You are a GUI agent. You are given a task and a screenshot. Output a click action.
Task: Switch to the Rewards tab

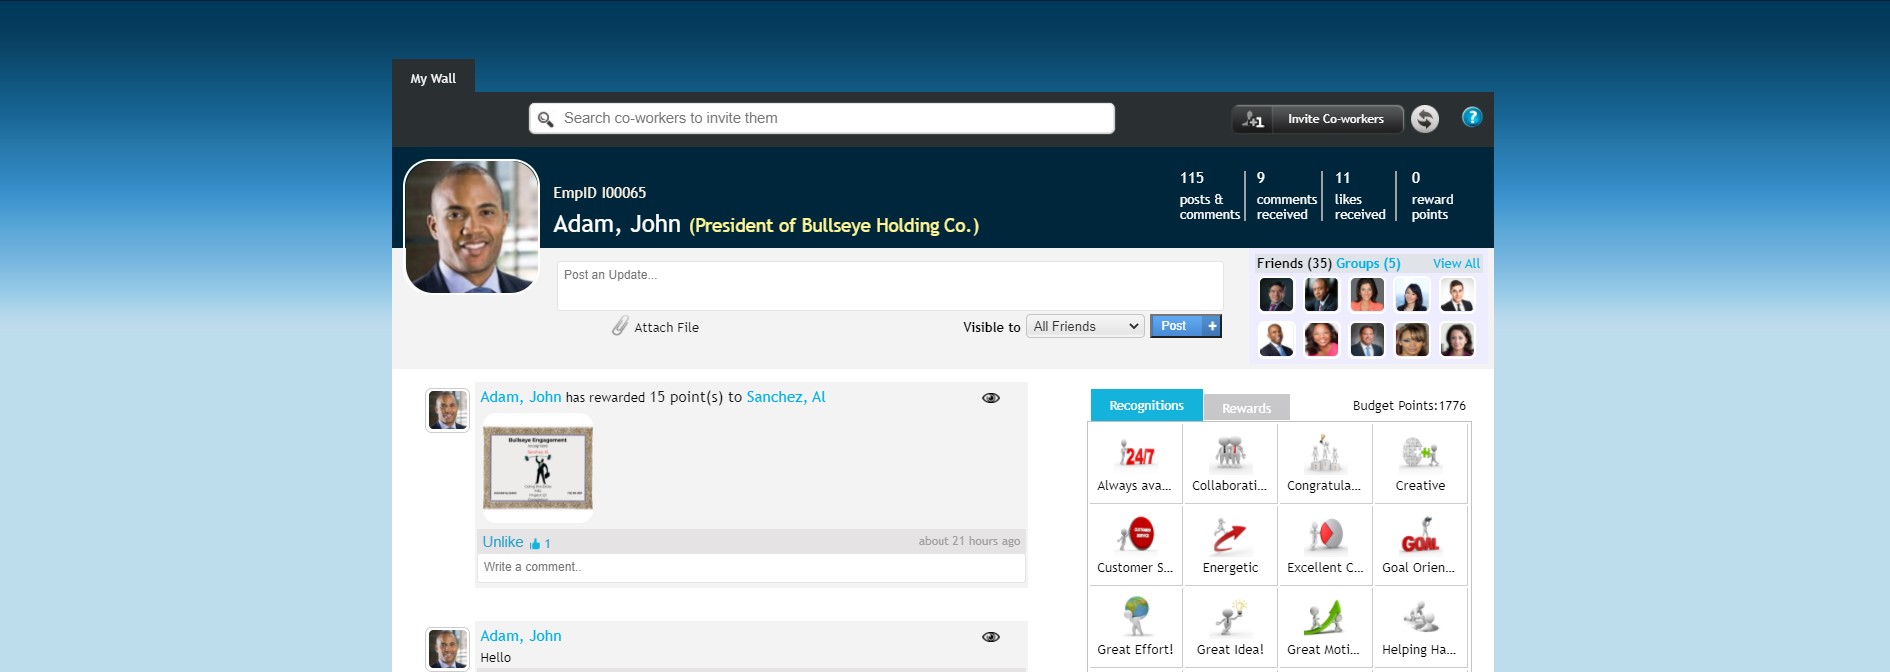click(1246, 408)
